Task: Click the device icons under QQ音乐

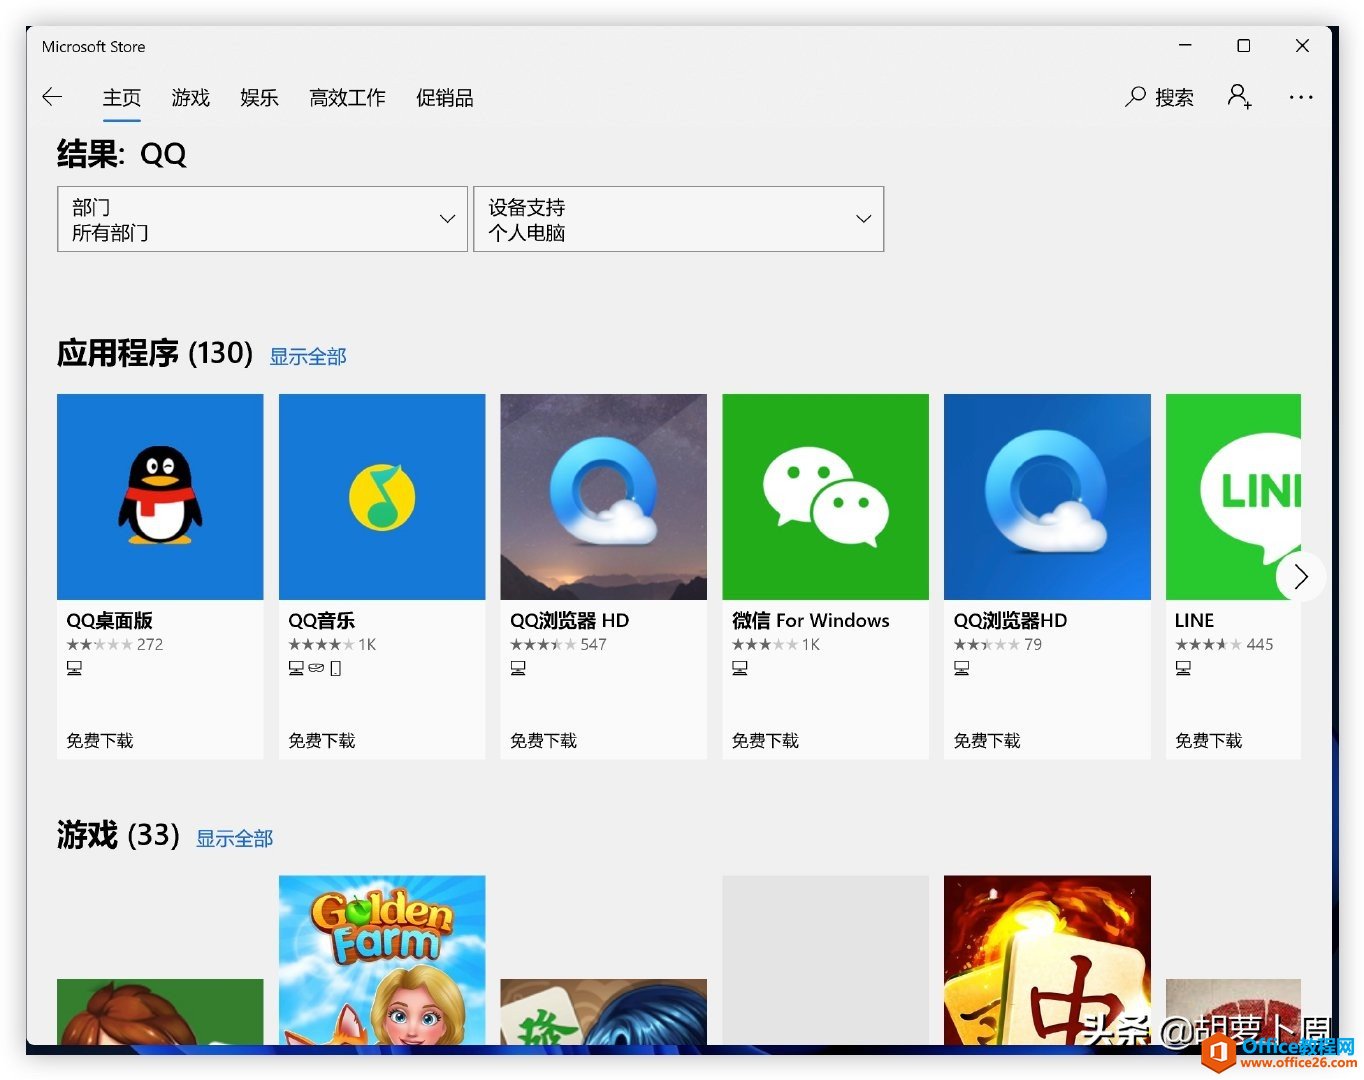Action: pos(315,668)
